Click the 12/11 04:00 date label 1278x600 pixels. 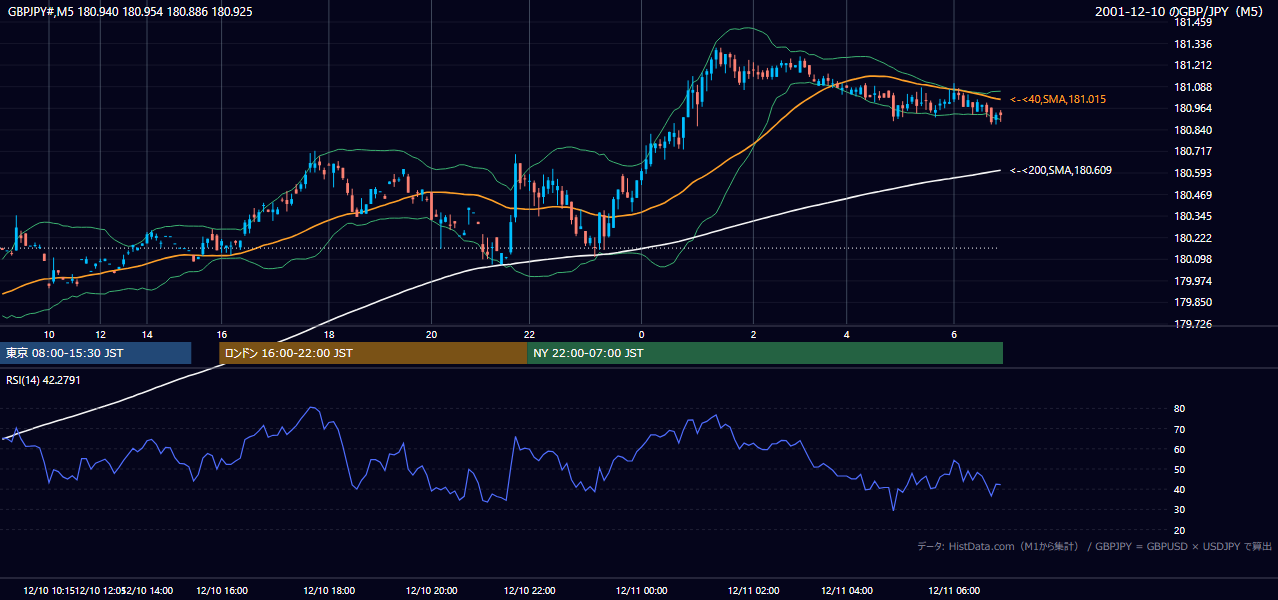846,590
